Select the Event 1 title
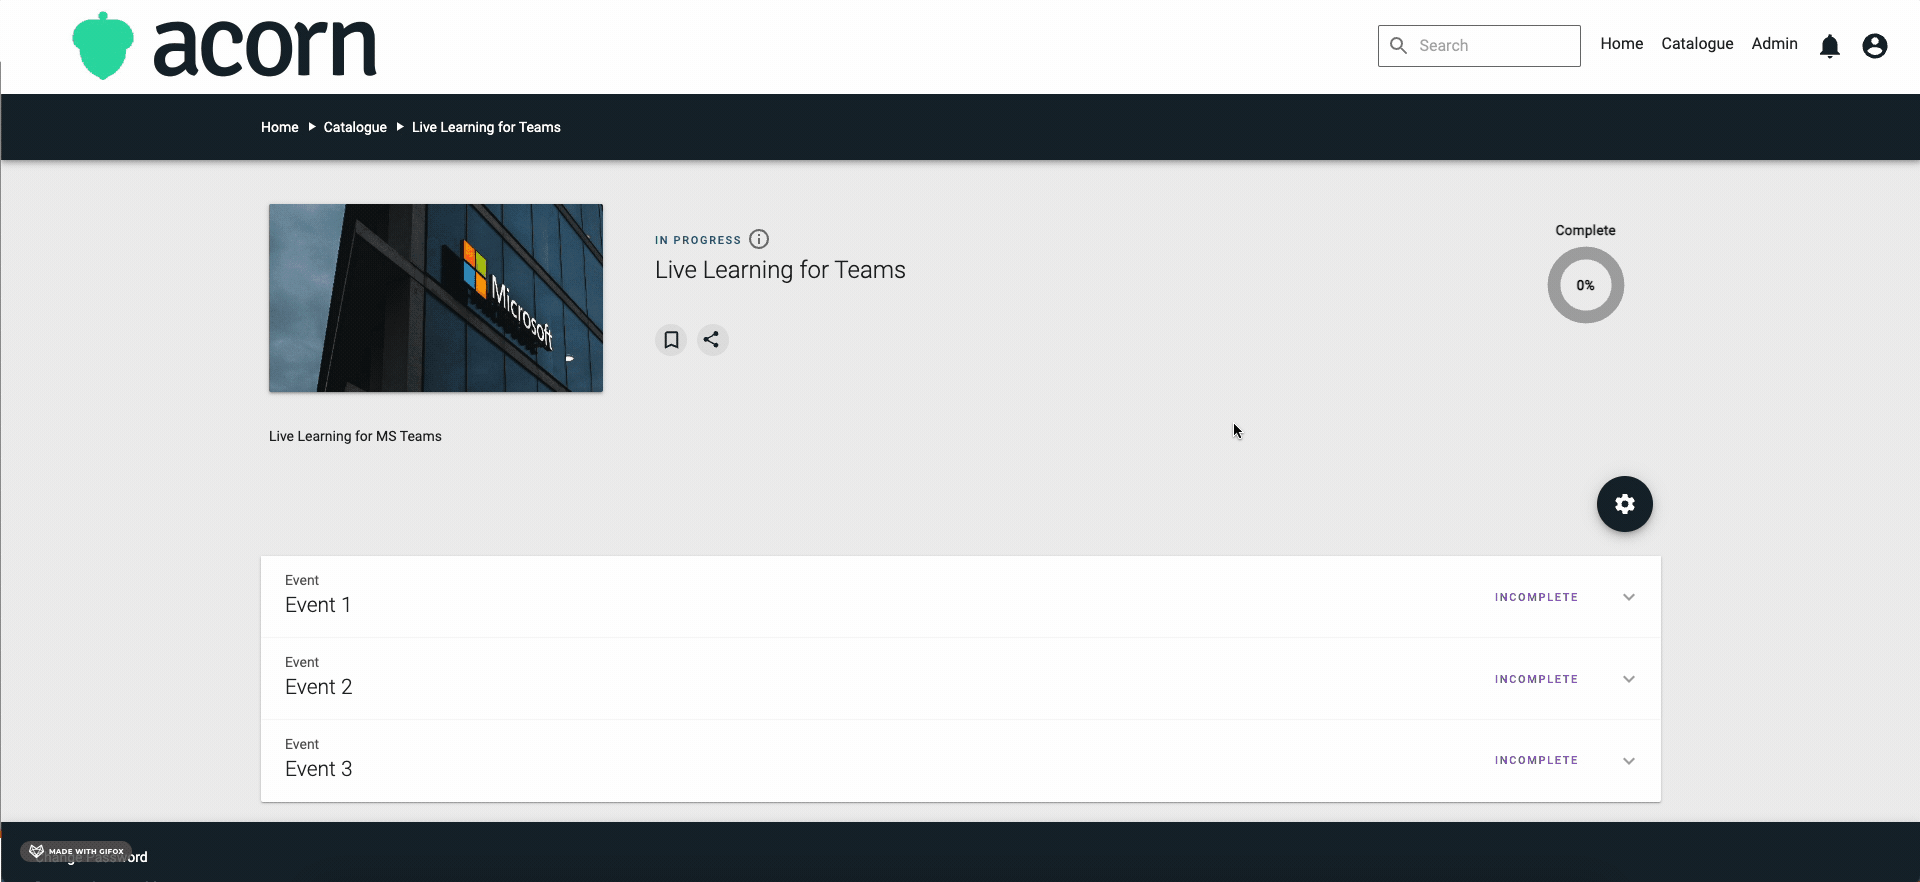Screen dimensions: 1920x882 click(x=318, y=605)
